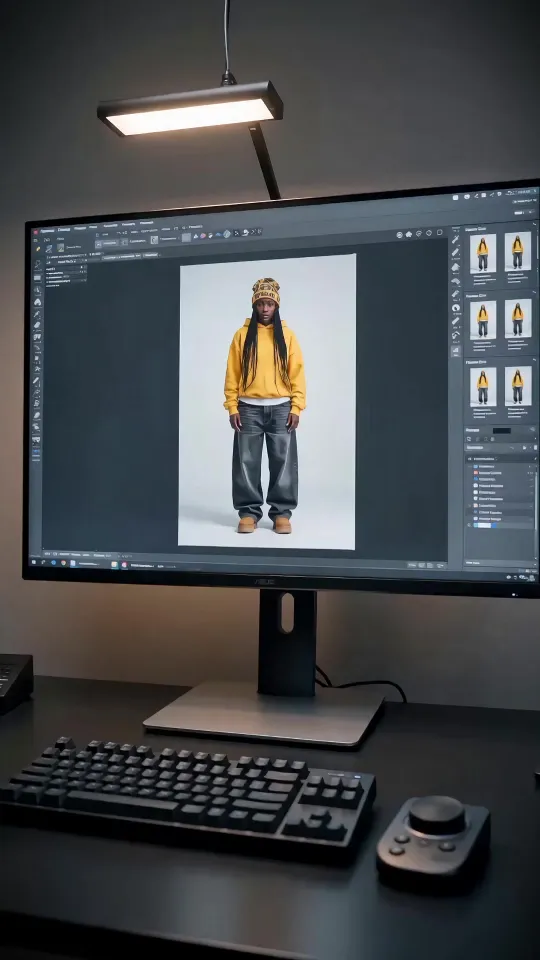The height and width of the screenshot is (960, 540).
Task: Click the thumbnail panel vertical scrollbar
Action: (538, 245)
